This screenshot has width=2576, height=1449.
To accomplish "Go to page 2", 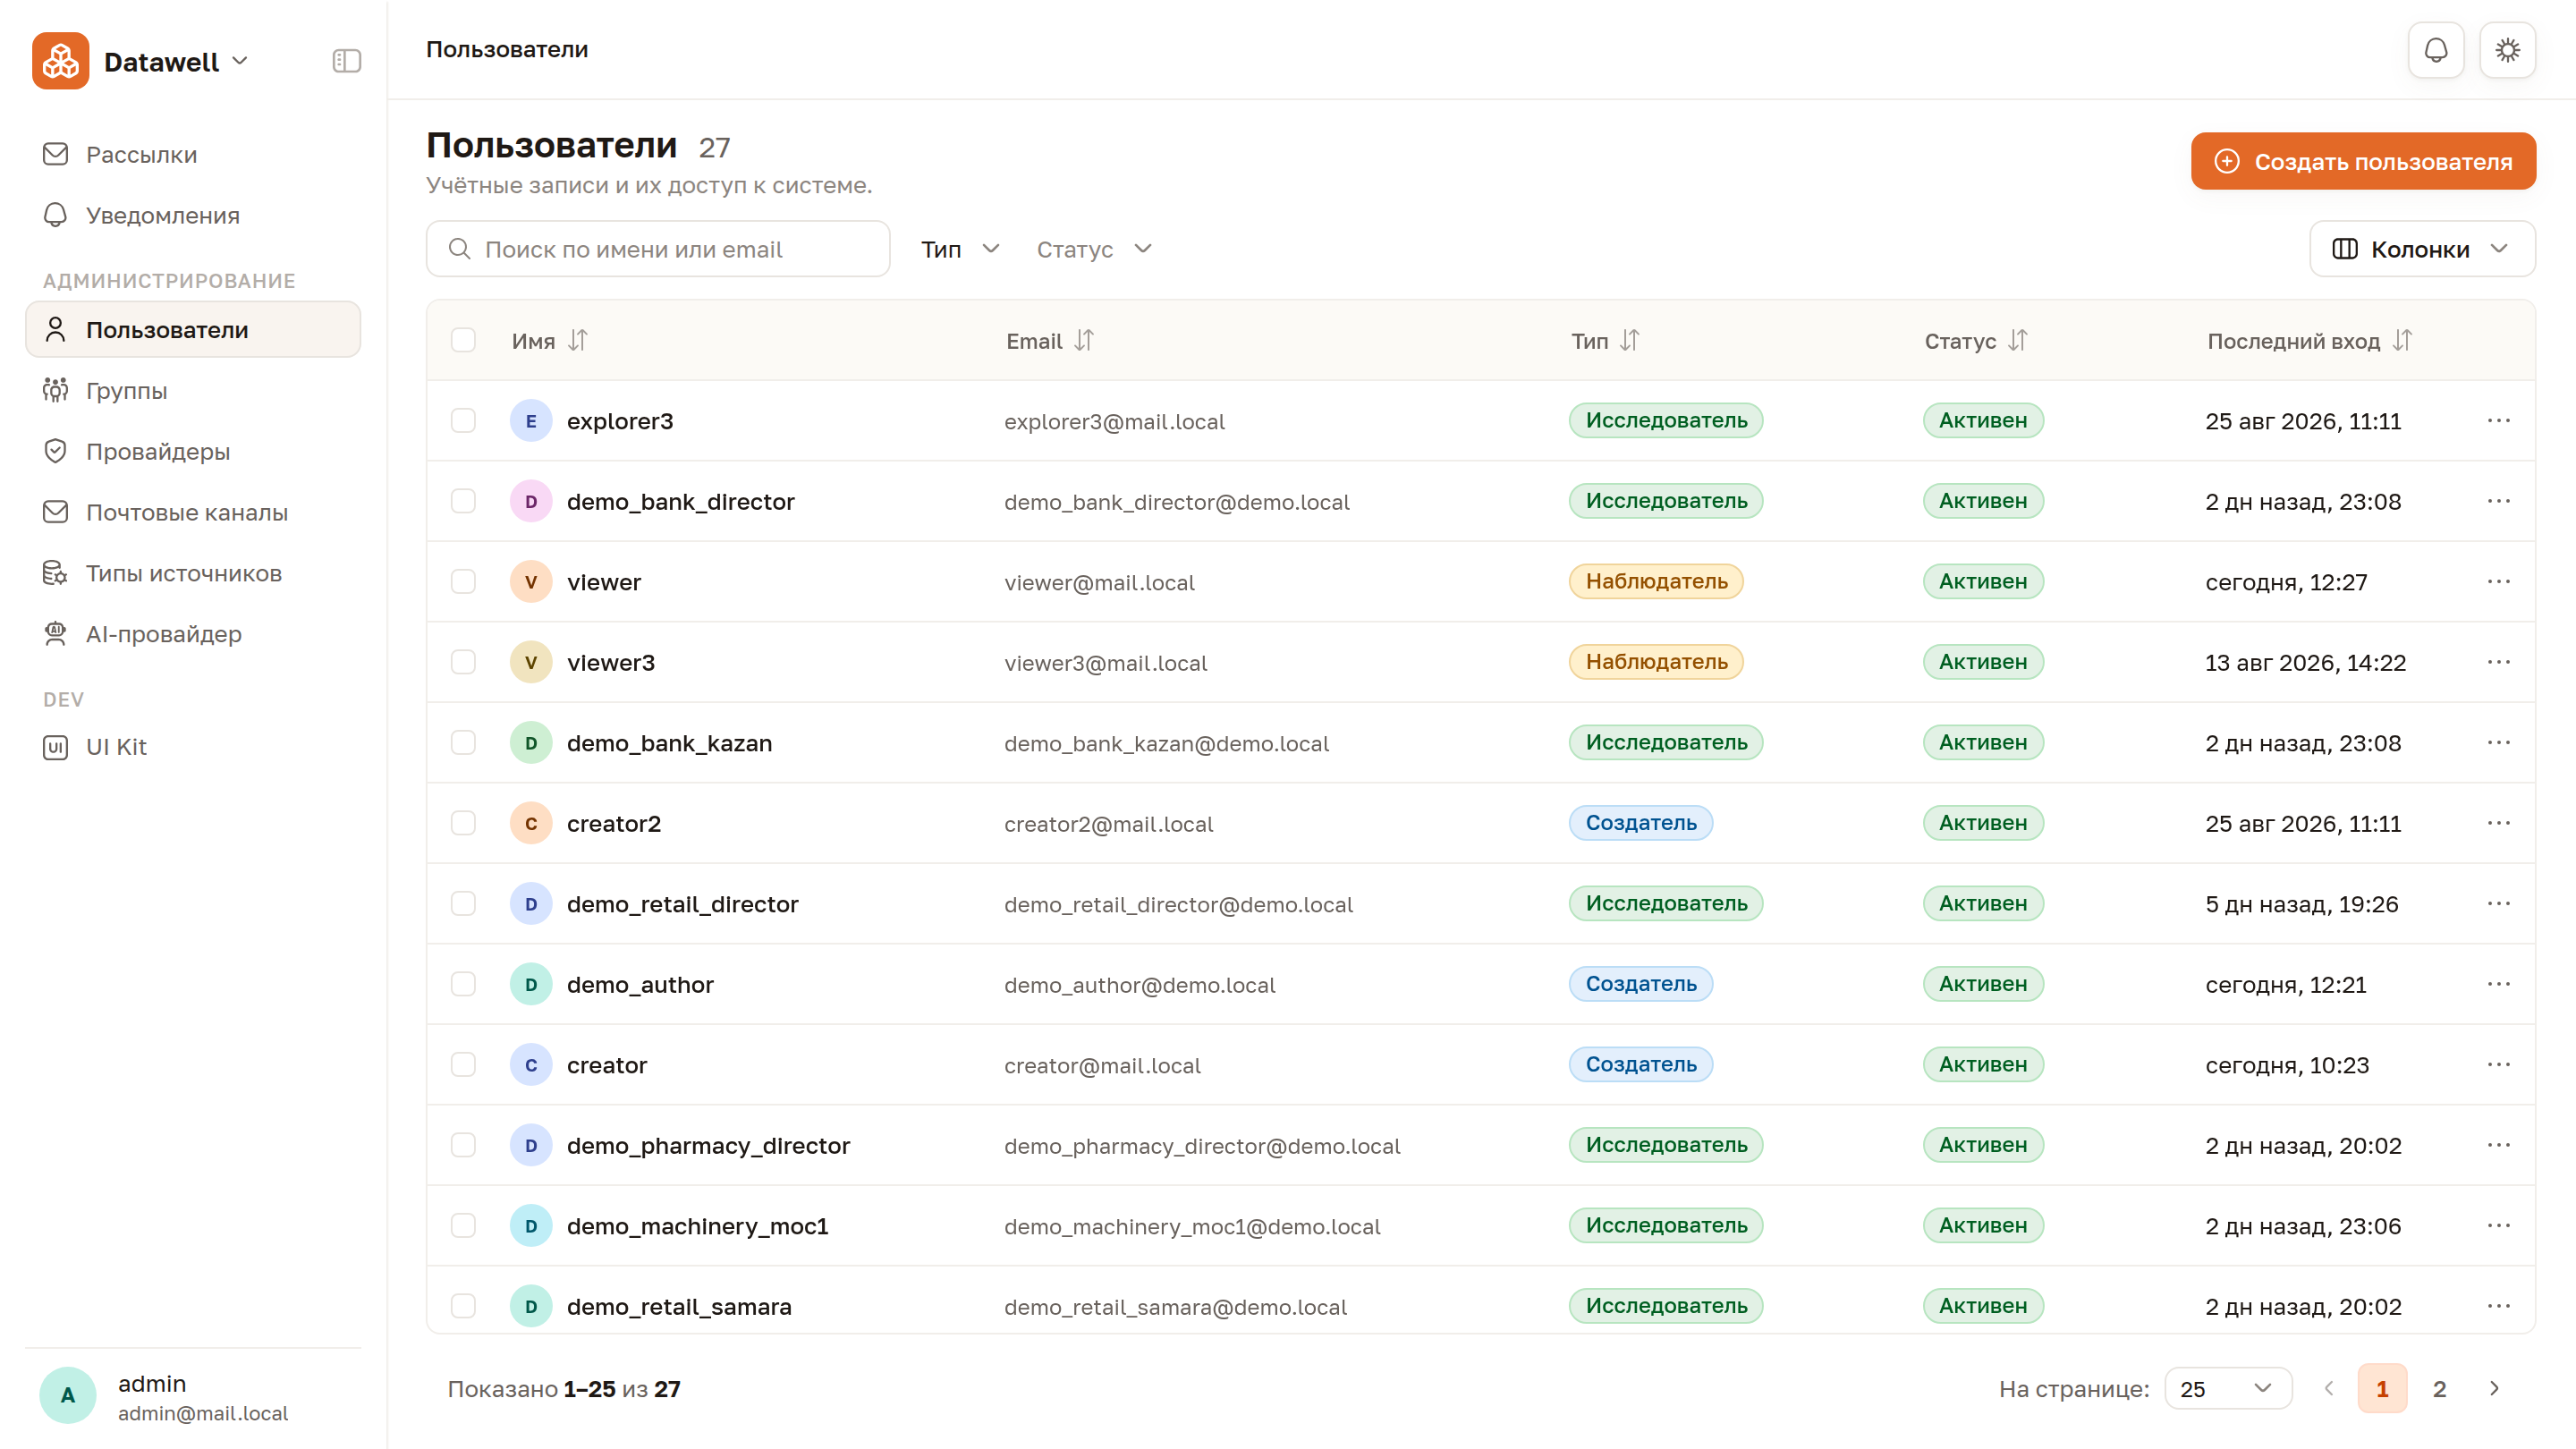I will [x=2439, y=1389].
